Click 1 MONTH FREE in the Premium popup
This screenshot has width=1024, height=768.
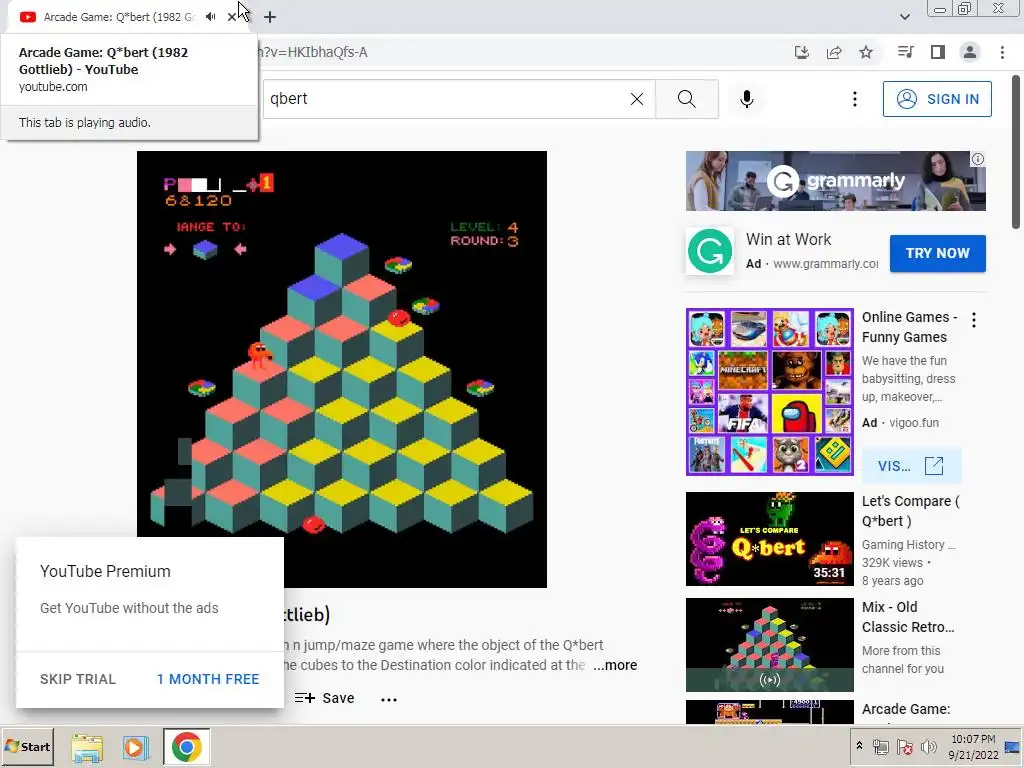(208, 679)
